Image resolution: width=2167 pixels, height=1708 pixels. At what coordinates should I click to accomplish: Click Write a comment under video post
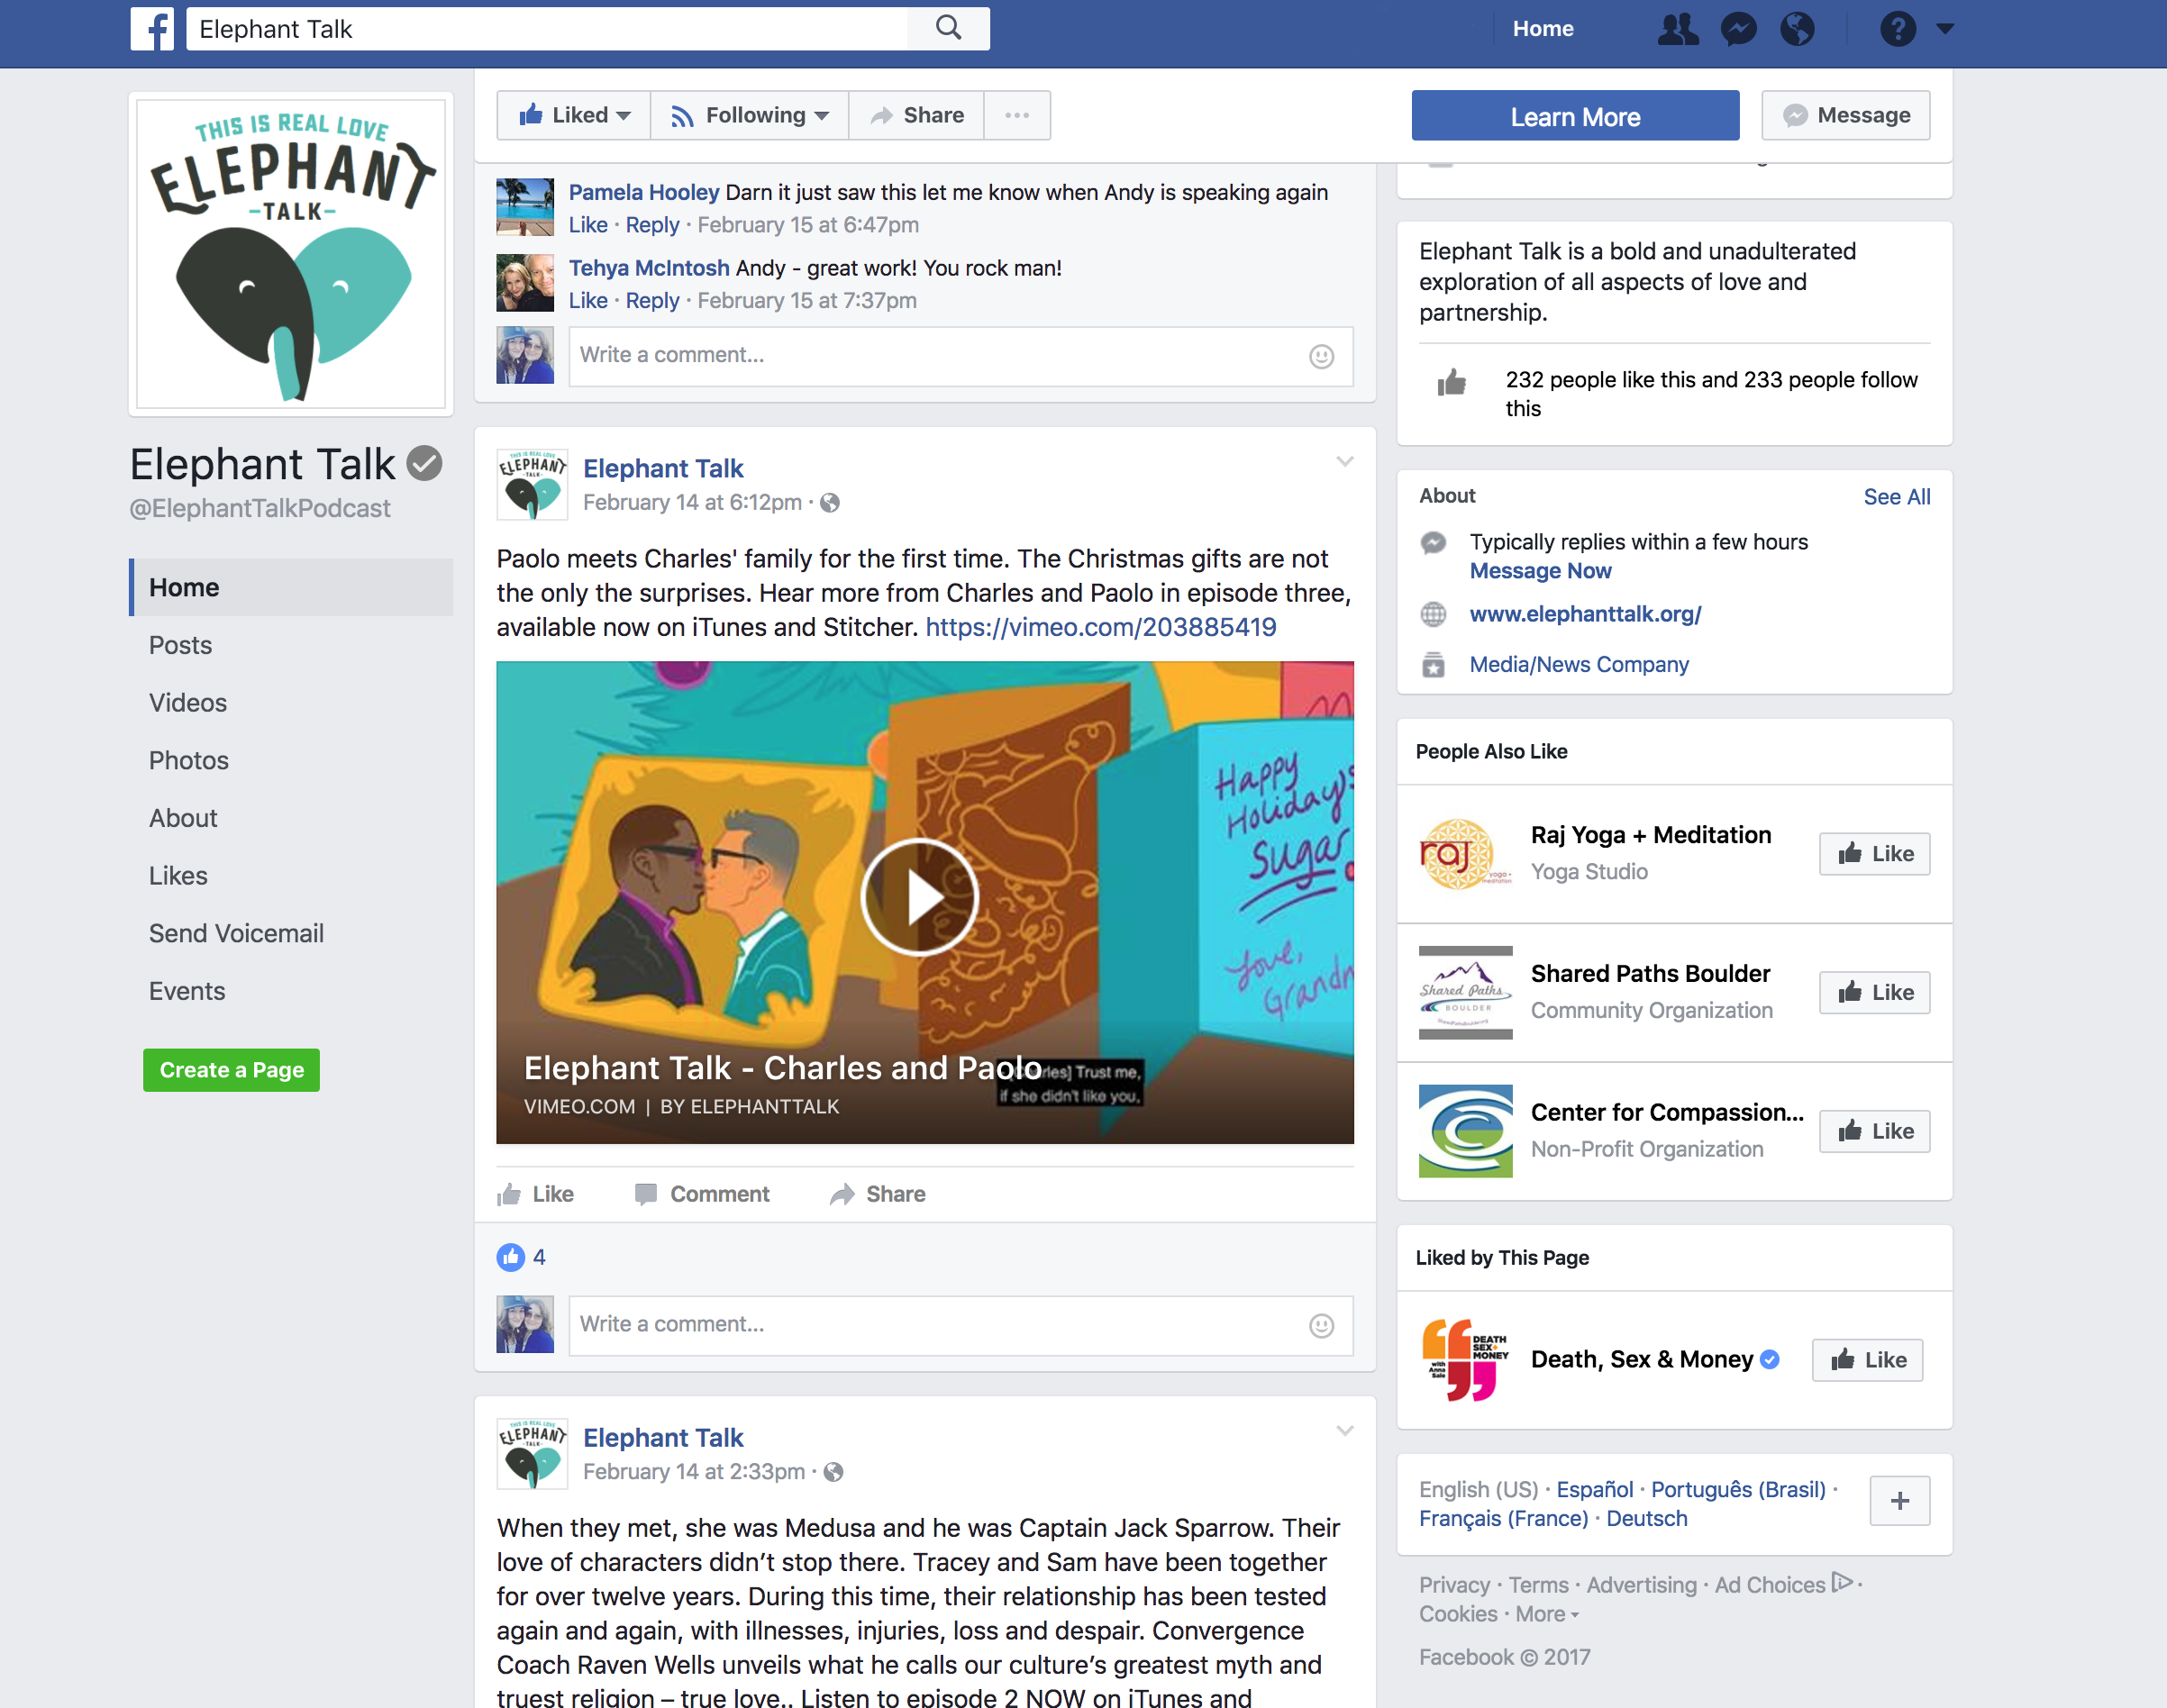pos(960,1325)
